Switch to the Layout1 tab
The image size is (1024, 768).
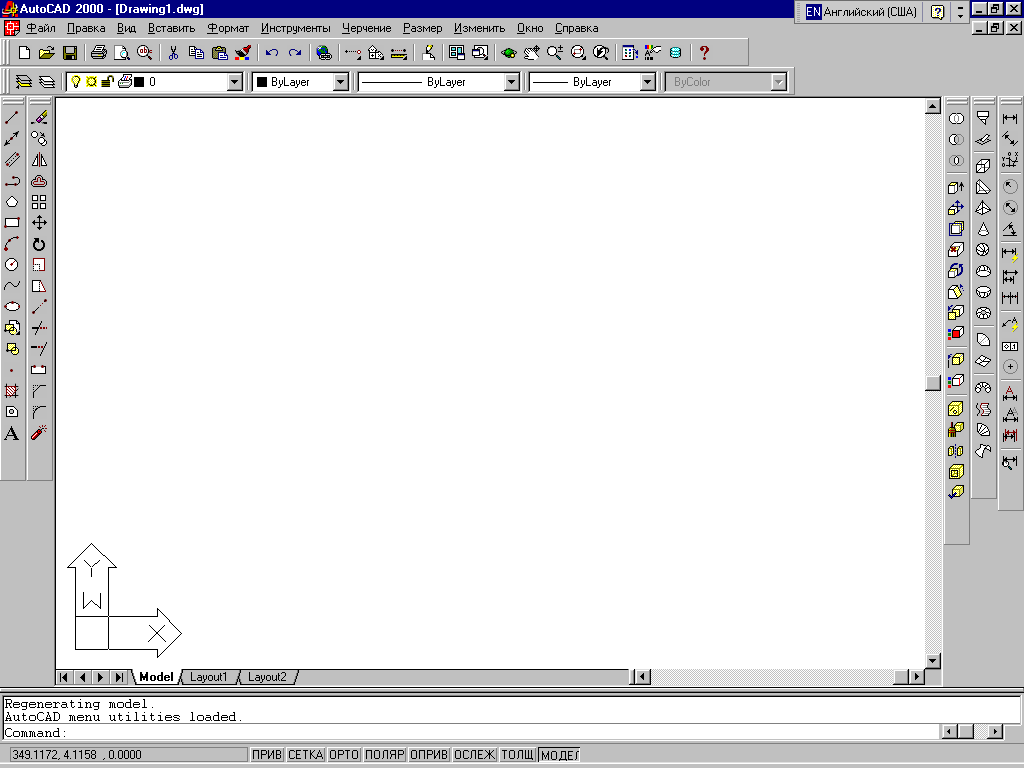pos(208,677)
